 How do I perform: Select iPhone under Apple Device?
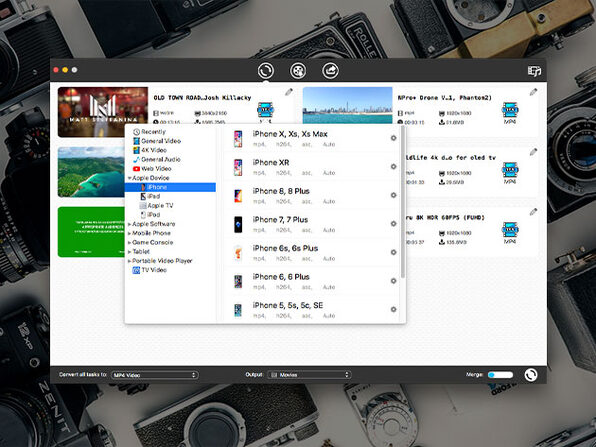(x=170, y=187)
